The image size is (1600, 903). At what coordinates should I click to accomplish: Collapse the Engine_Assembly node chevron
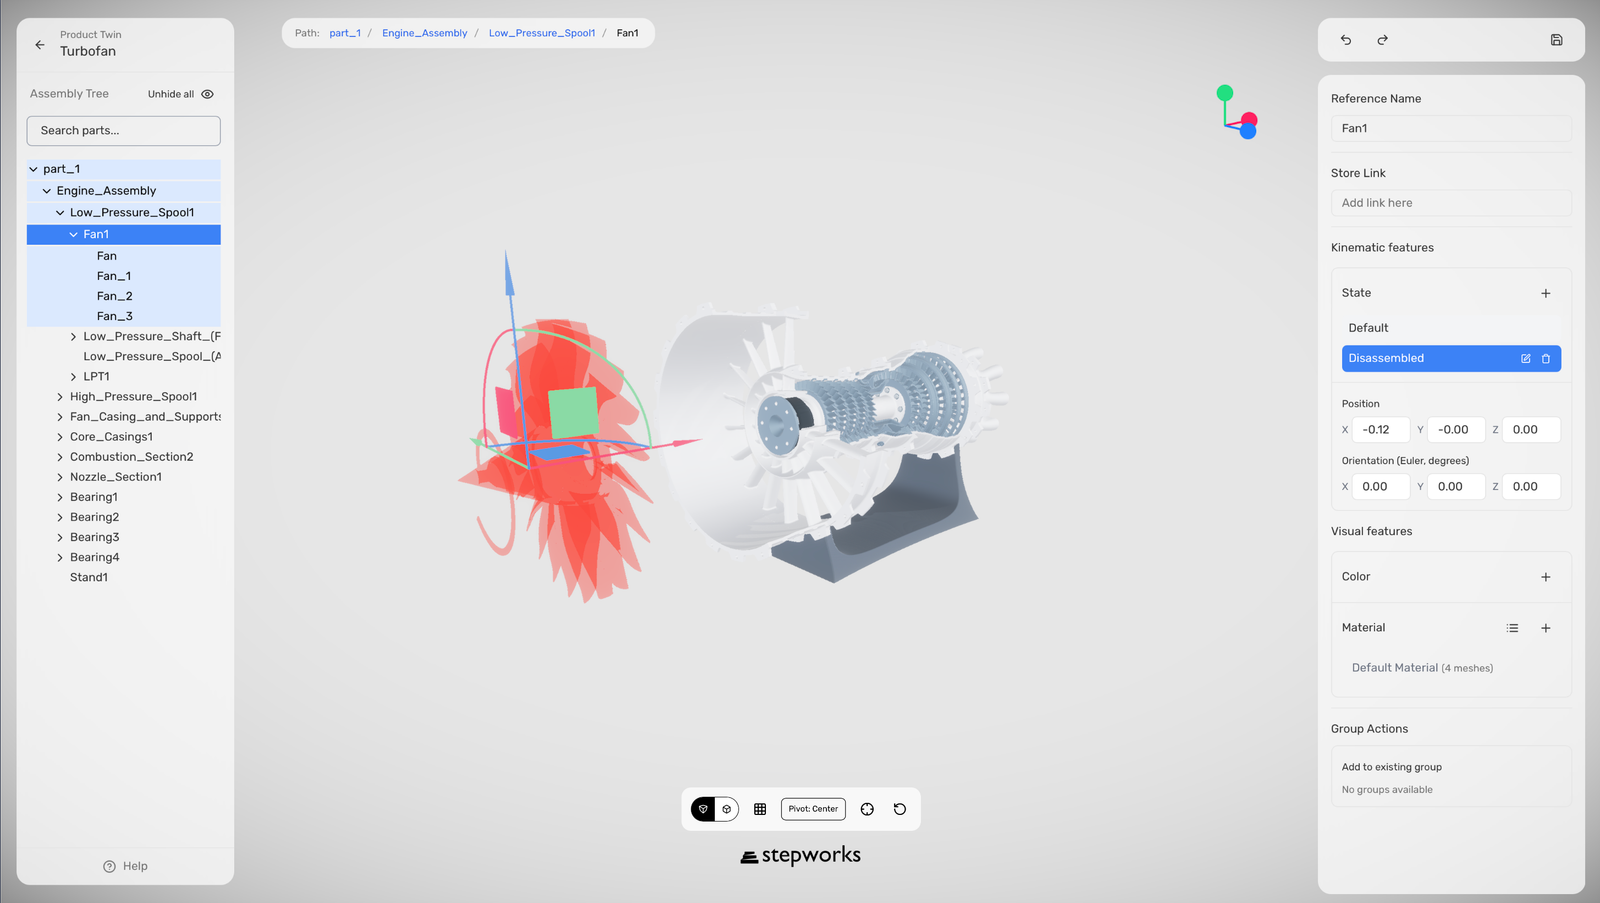pyautogui.click(x=46, y=191)
